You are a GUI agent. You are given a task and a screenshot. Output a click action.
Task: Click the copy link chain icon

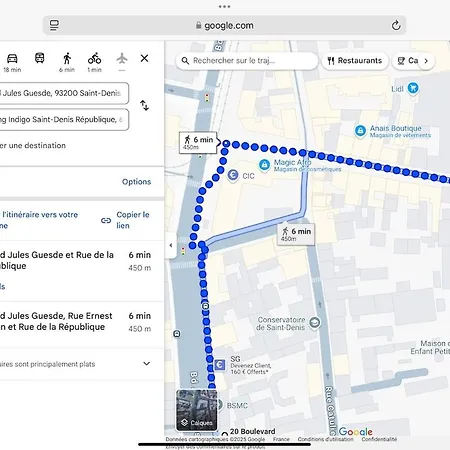point(106,220)
